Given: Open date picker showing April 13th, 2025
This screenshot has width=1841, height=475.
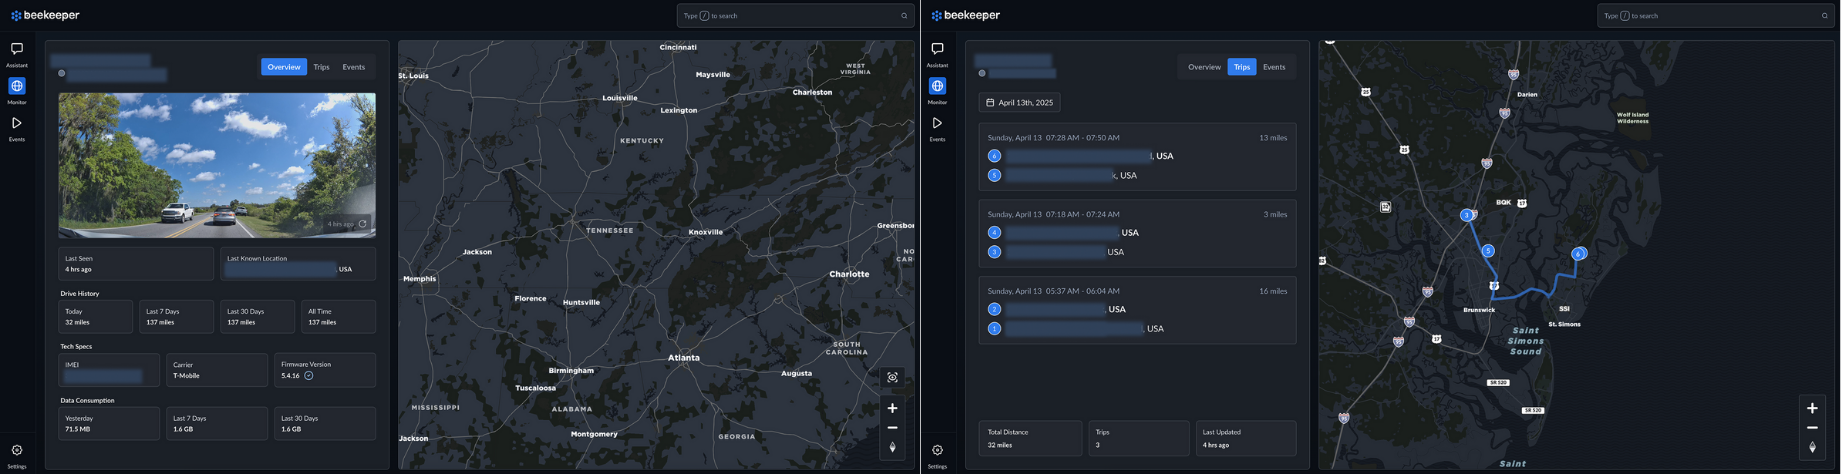Looking at the screenshot, I should coord(1019,102).
